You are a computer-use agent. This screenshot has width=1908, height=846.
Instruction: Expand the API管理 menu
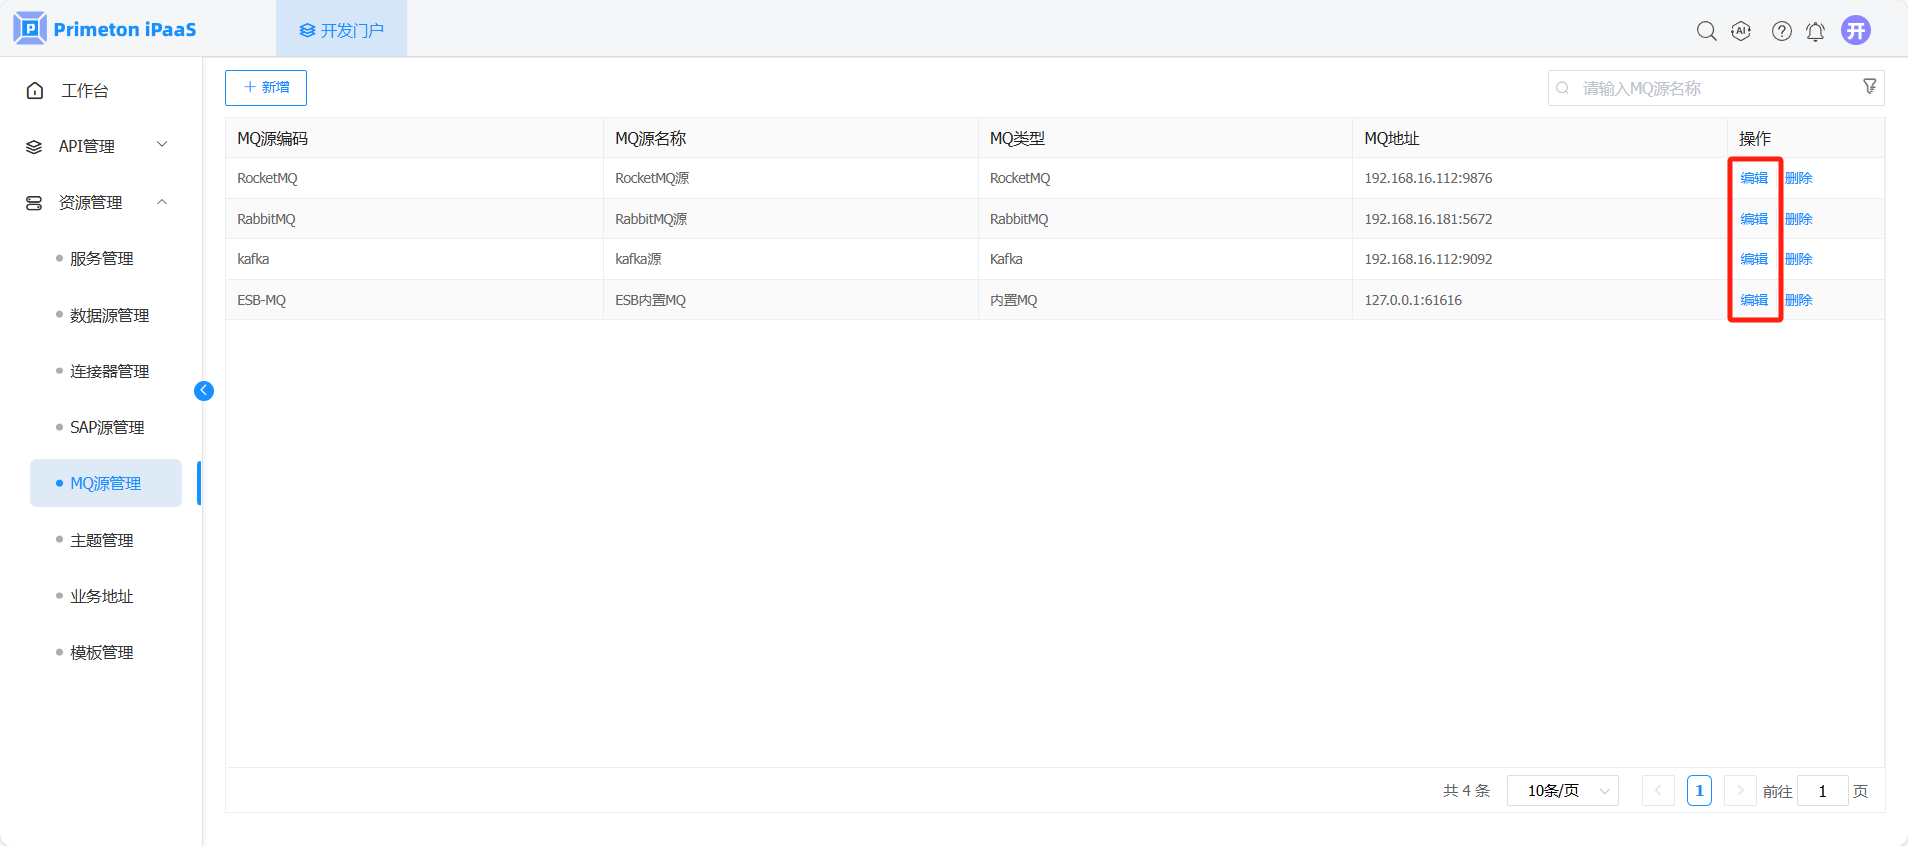tap(97, 146)
